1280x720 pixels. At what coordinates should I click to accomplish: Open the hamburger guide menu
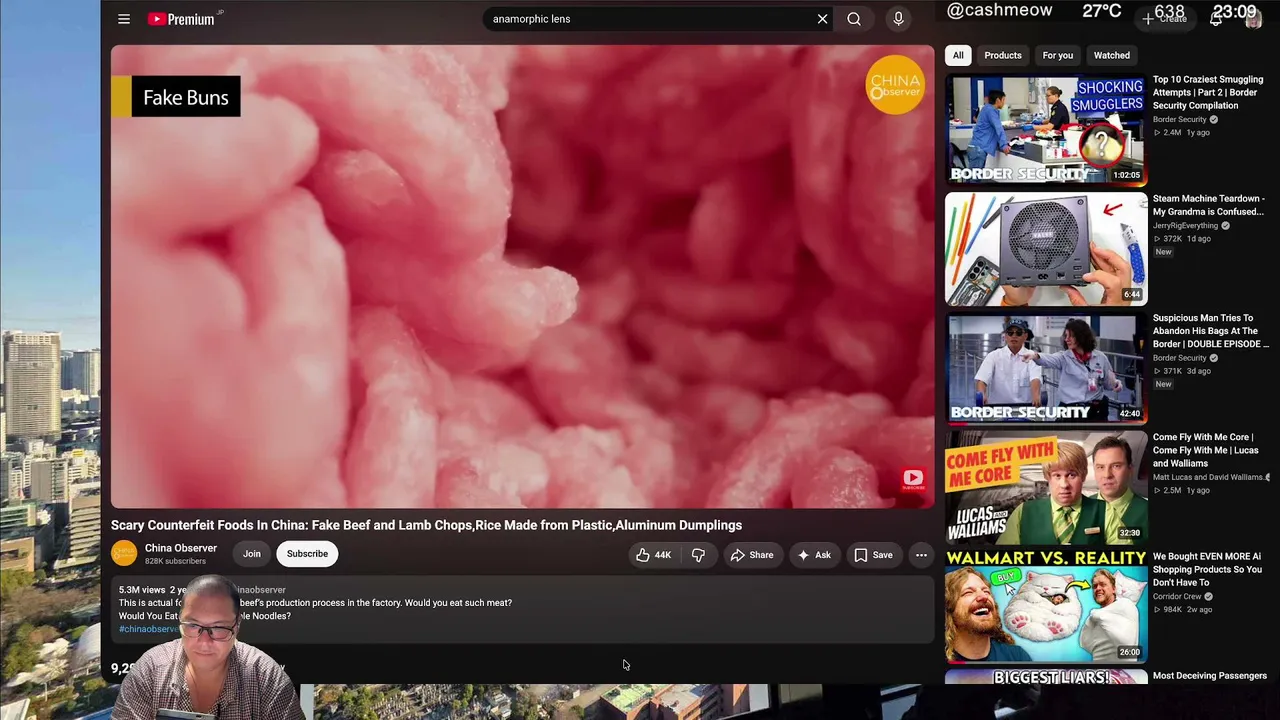(x=124, y=19)
